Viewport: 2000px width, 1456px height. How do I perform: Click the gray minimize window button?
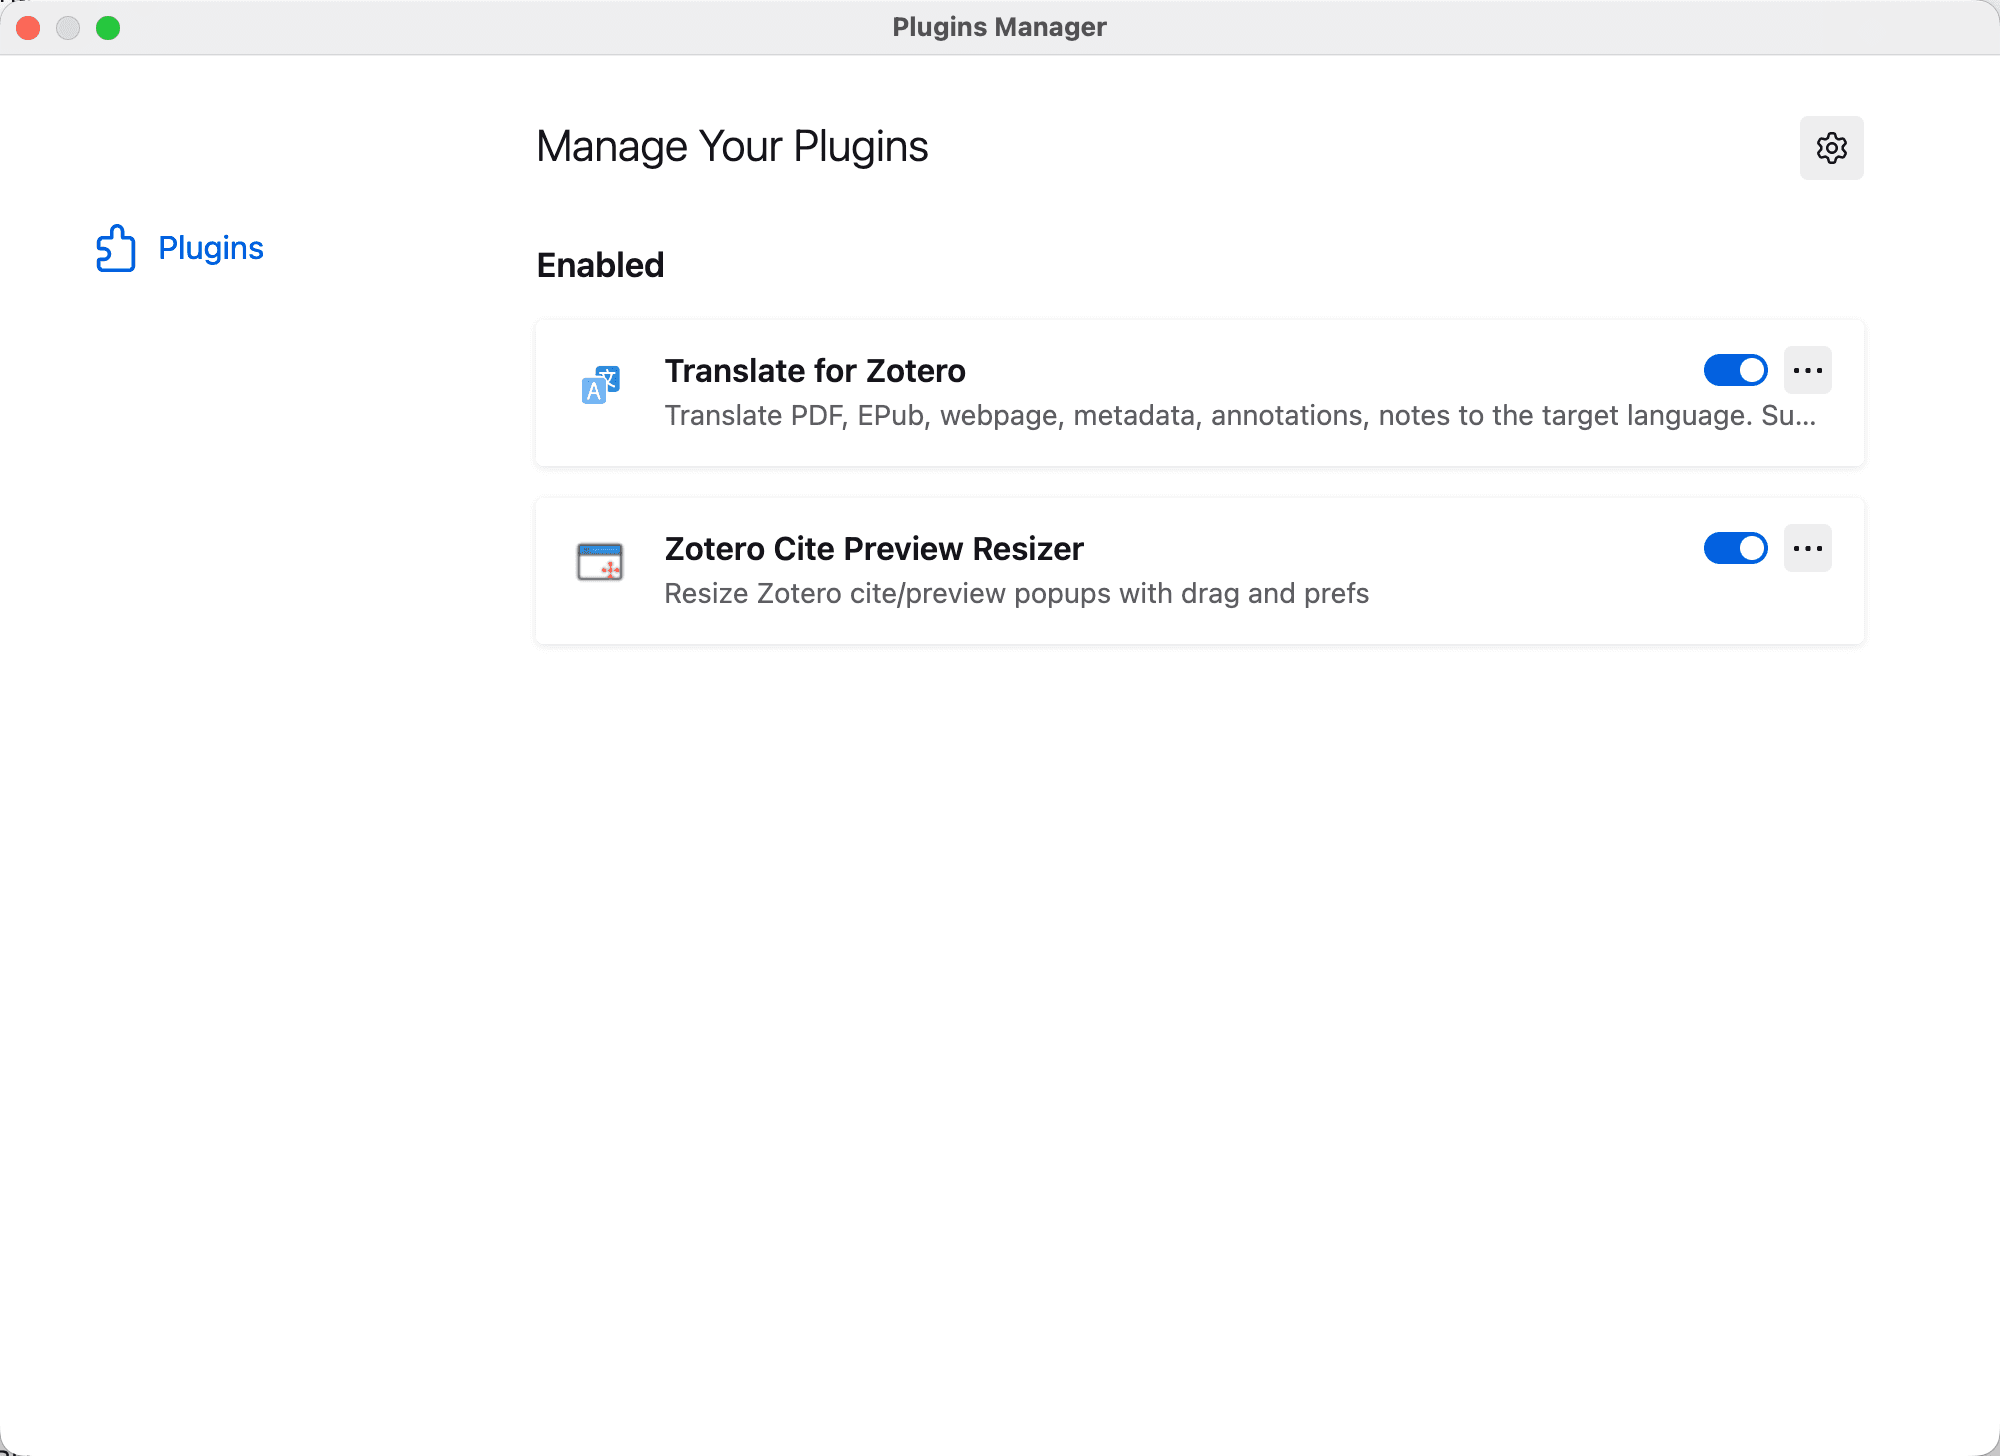68,28
